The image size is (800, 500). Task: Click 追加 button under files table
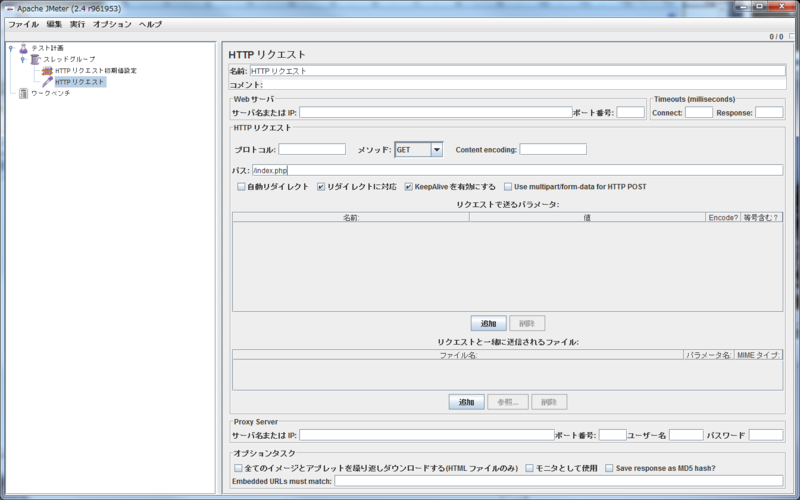pos(466,402)
